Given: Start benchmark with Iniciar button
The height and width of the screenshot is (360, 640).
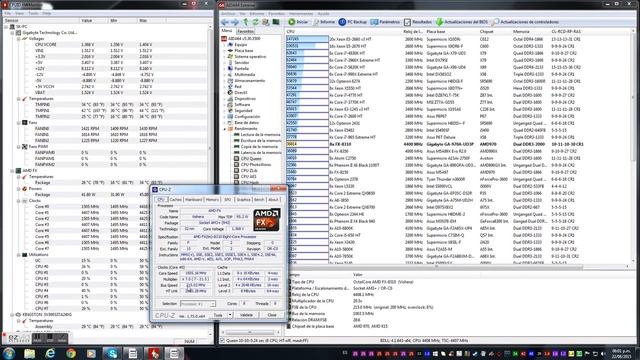Looking at the screenshot, I should (x=298, y=22).
